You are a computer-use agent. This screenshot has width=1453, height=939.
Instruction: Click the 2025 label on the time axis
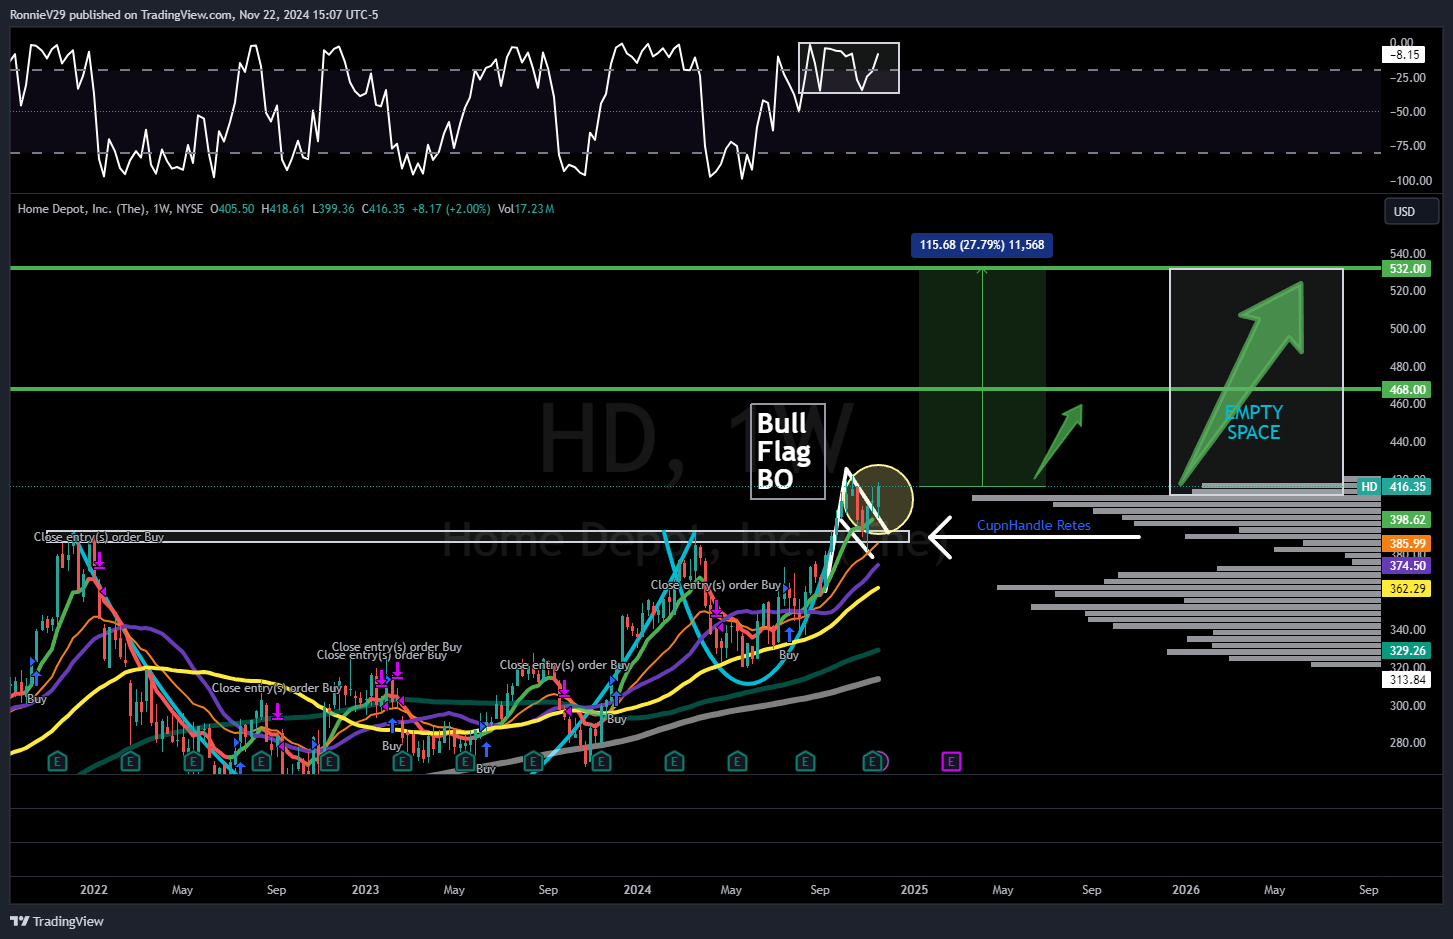point(914,889)
